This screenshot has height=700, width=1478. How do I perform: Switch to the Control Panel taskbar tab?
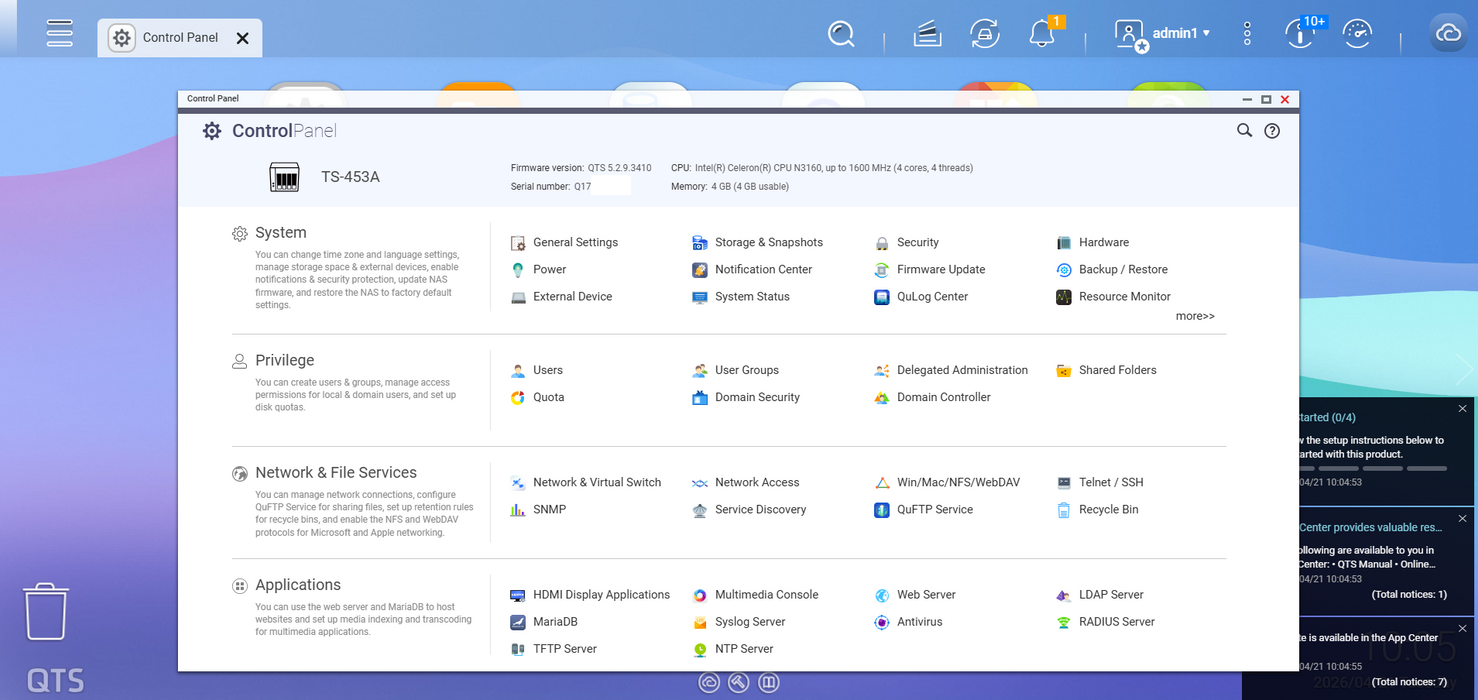(x=170, y=38)
